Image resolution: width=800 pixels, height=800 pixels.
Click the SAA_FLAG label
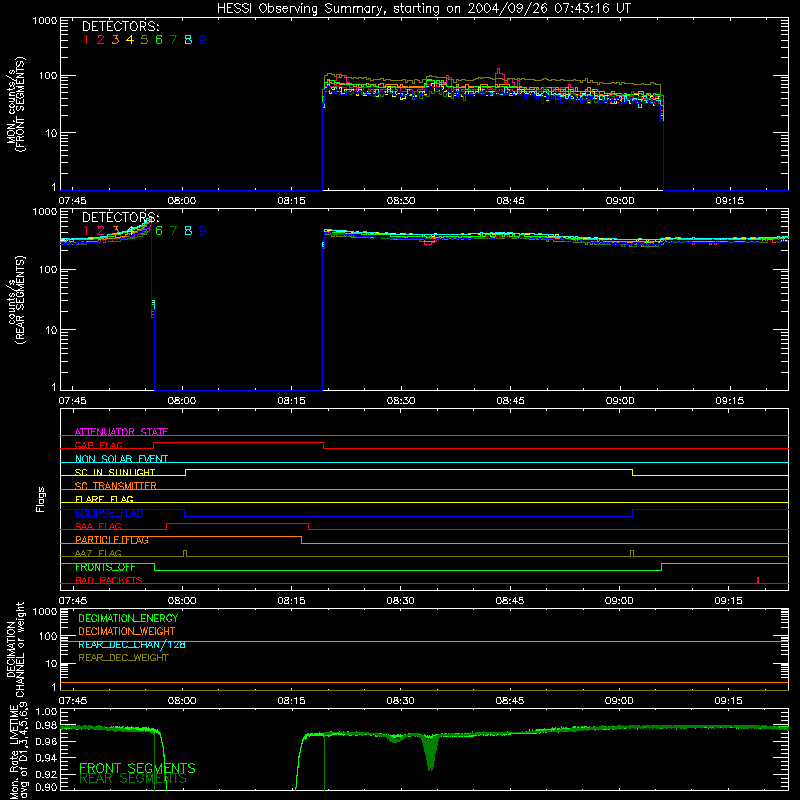(x=98, y=527)
